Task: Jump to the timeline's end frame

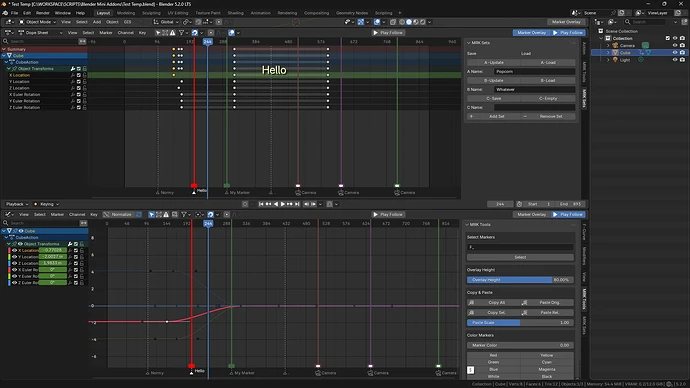Action: coord(297,204)
